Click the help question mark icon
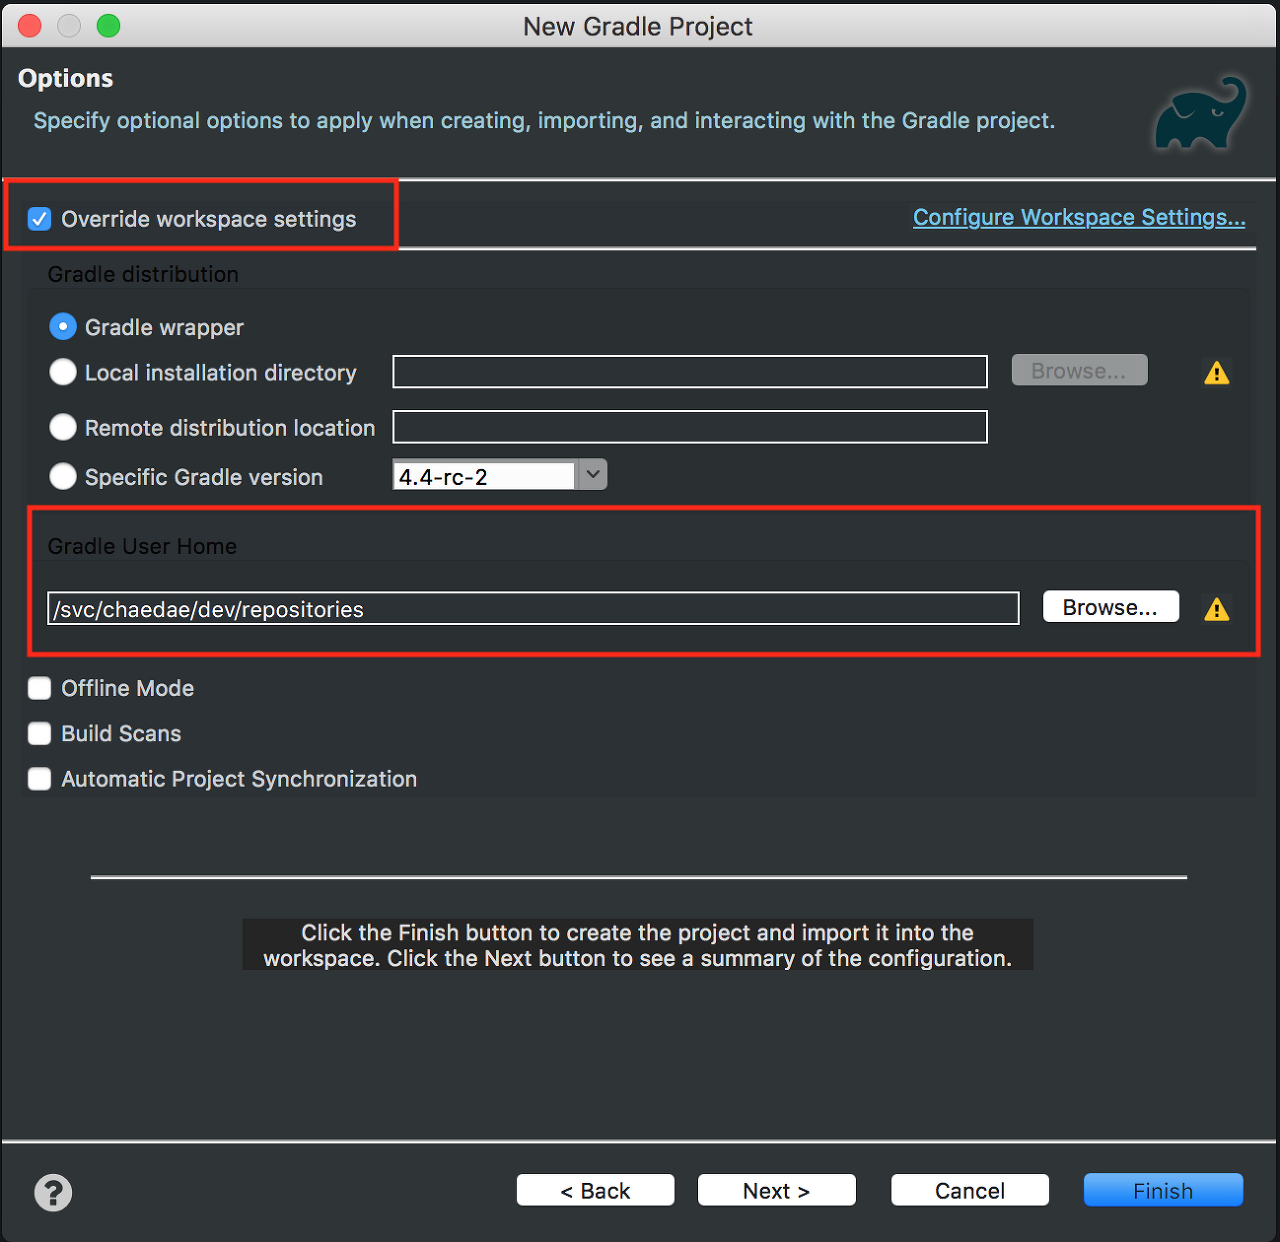Viewport: 1280px width, 1242px height. (53, 1192)
